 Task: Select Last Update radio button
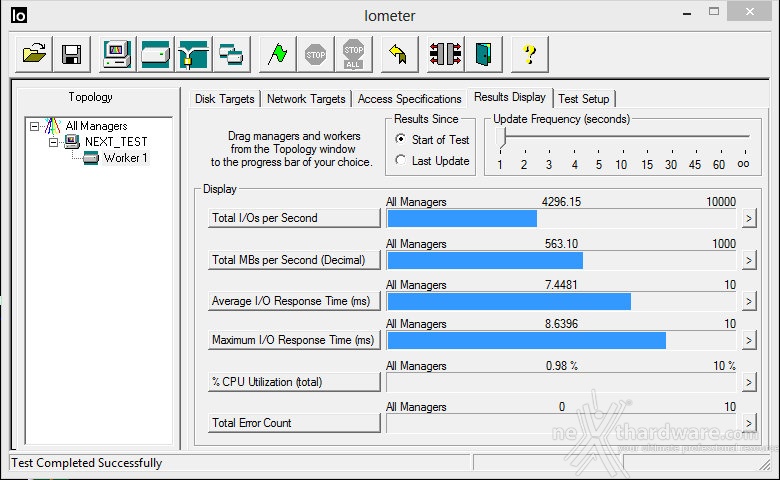[400, 160]
